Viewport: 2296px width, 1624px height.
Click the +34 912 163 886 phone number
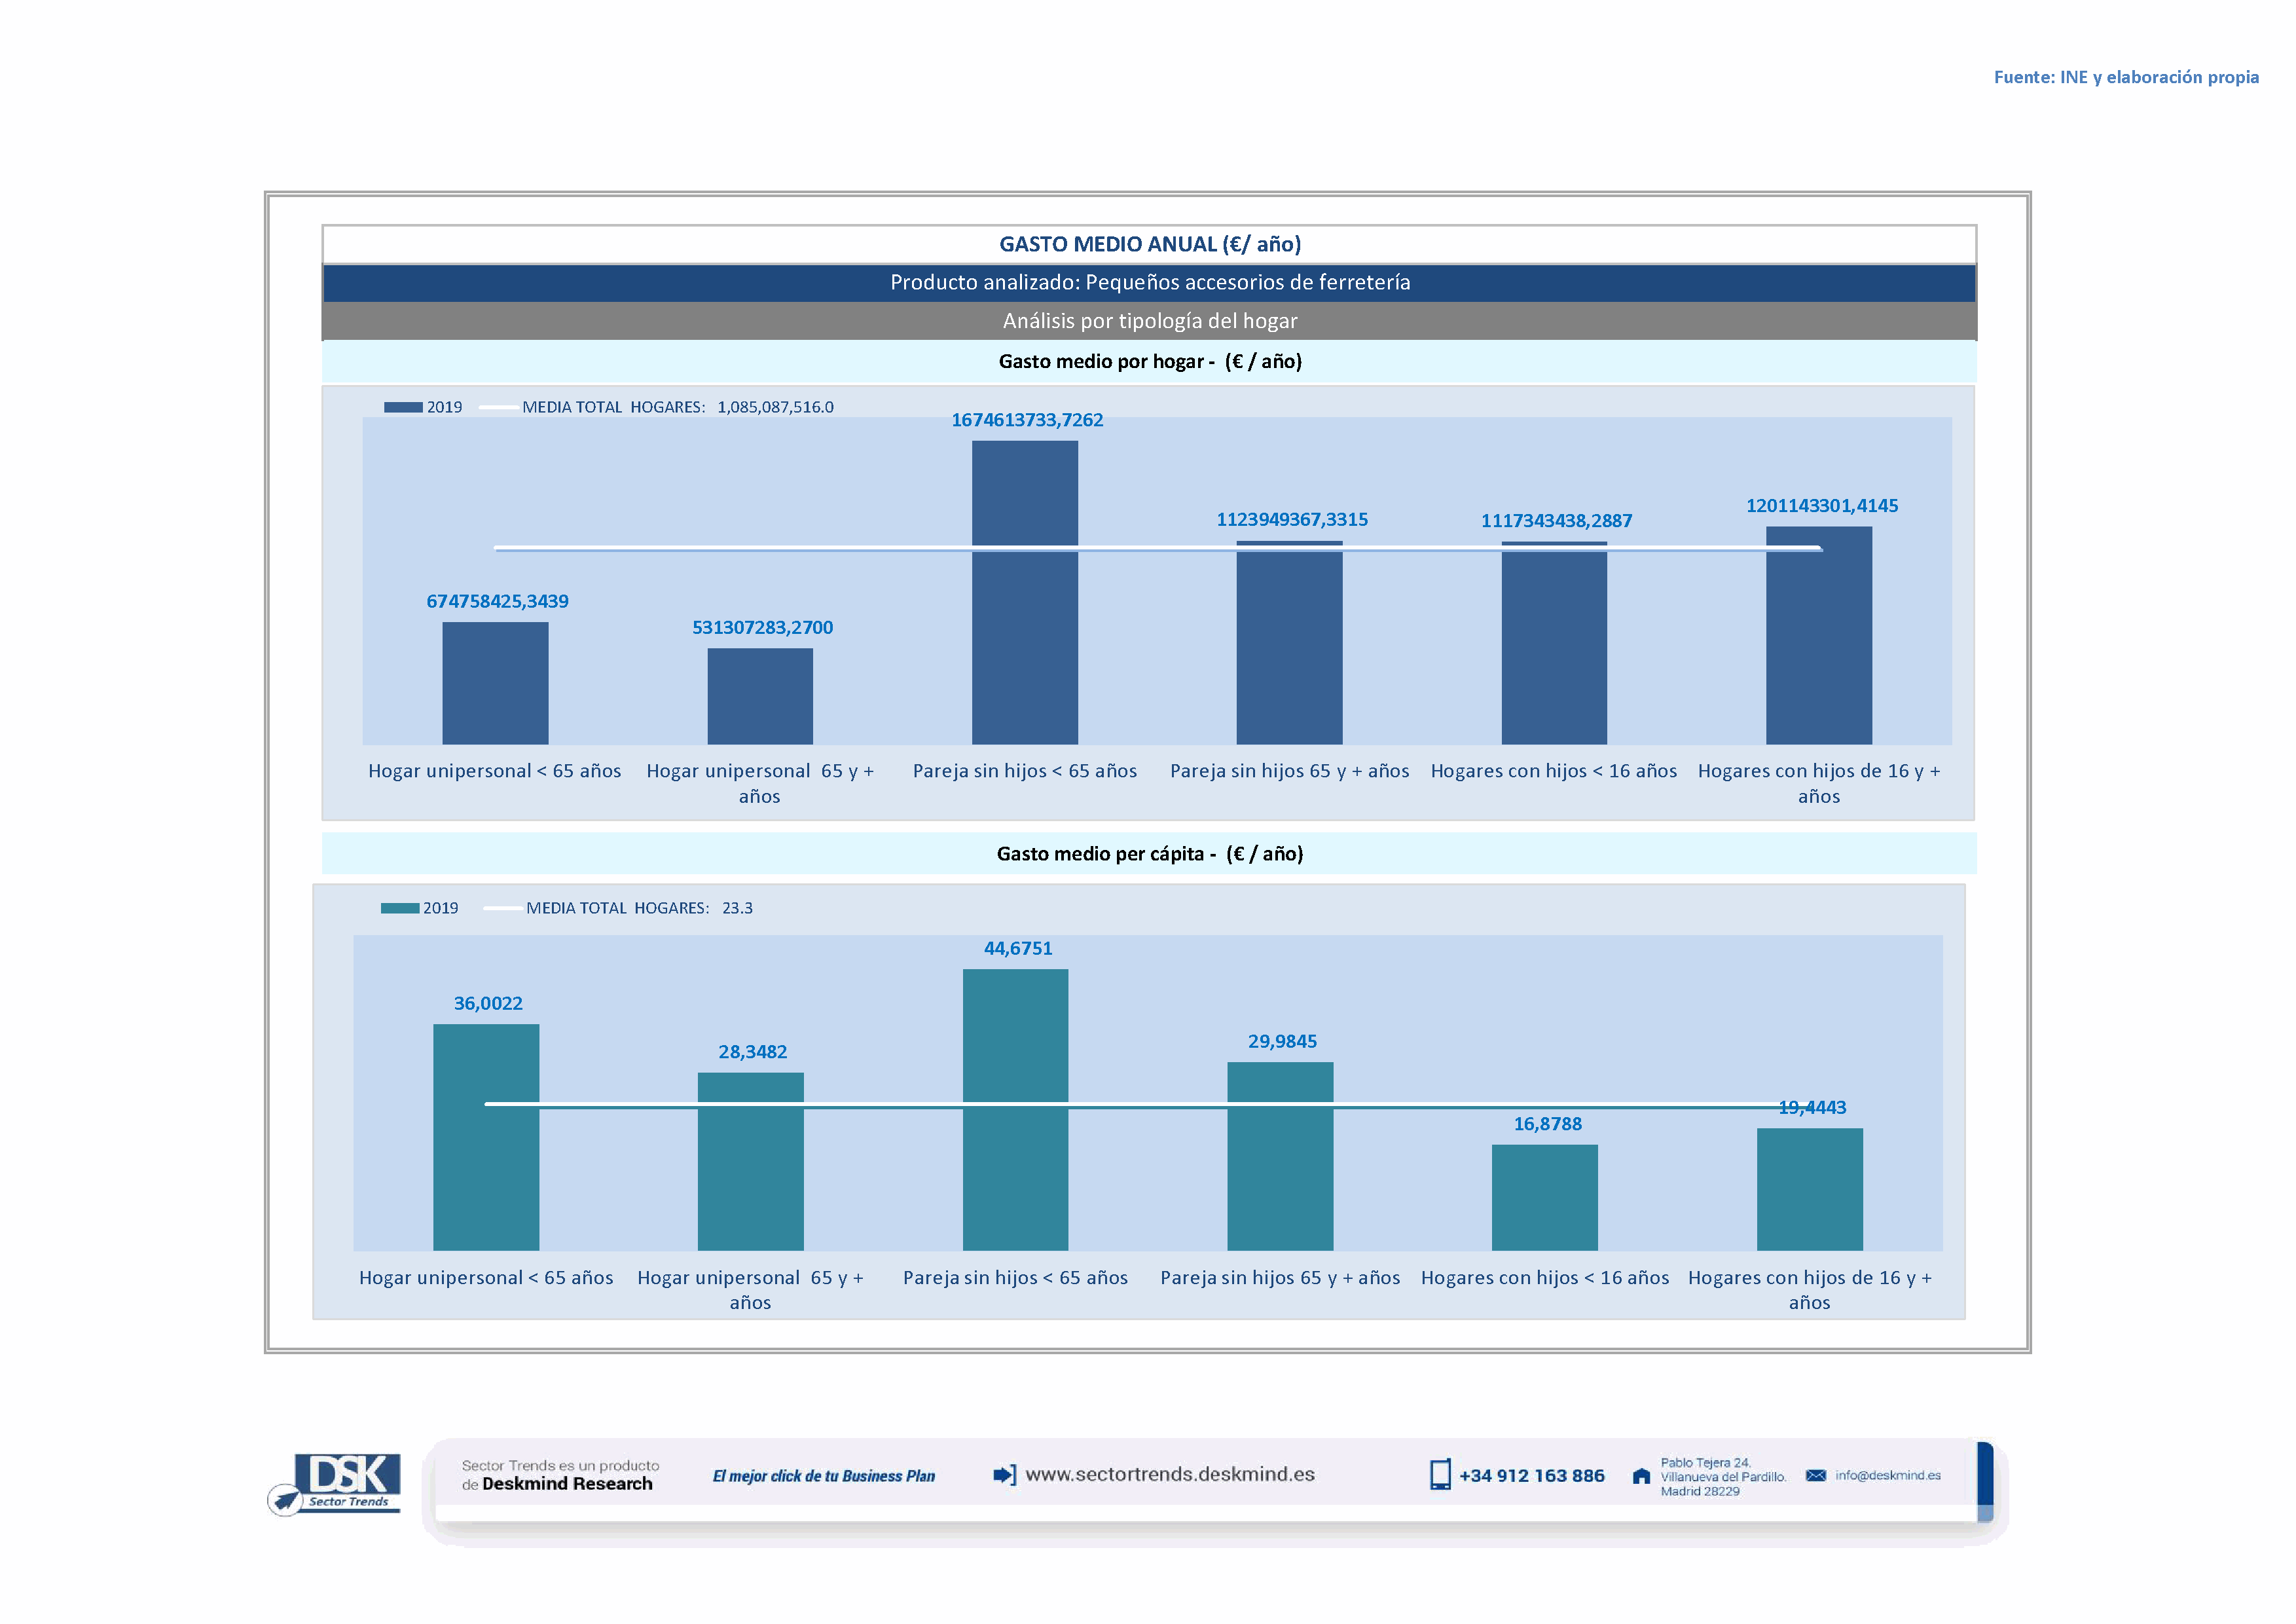1531,1475
